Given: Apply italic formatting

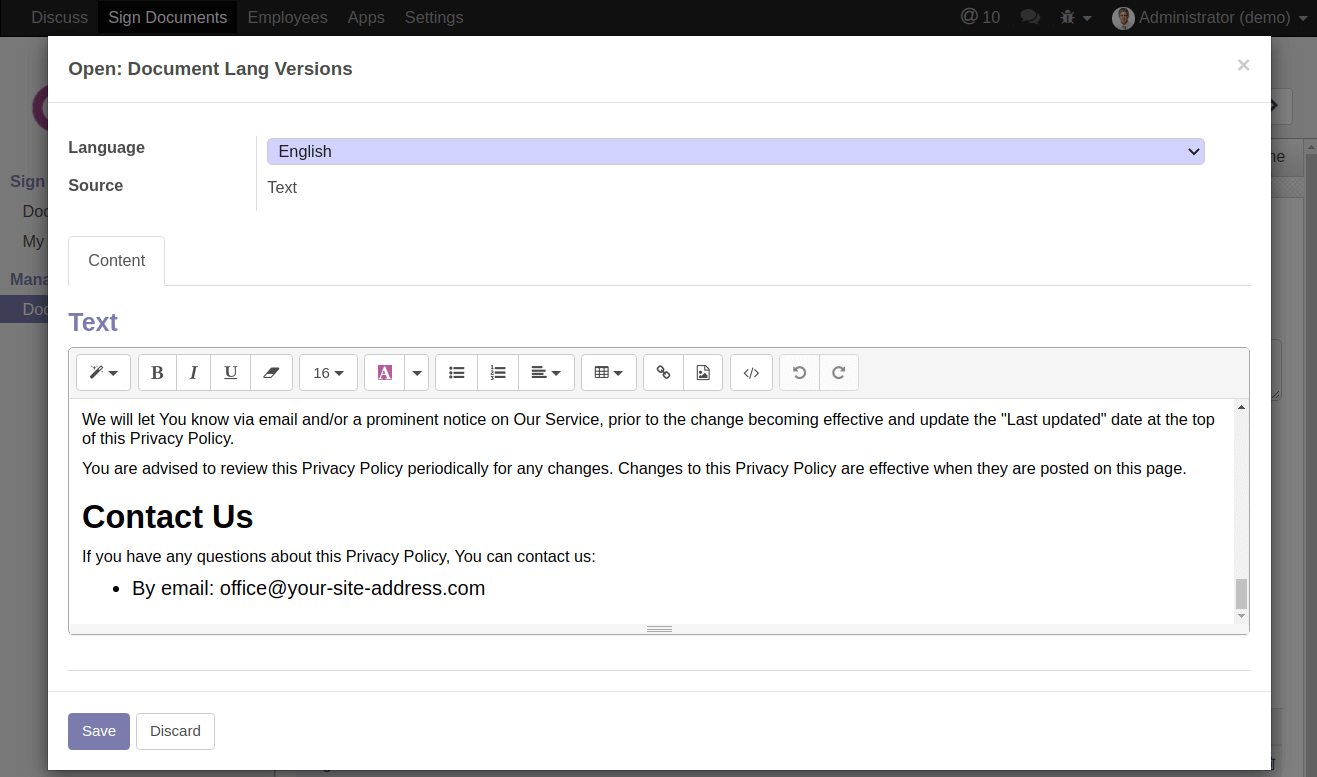Looking at the screenshot, I should (x=193, y=372).
